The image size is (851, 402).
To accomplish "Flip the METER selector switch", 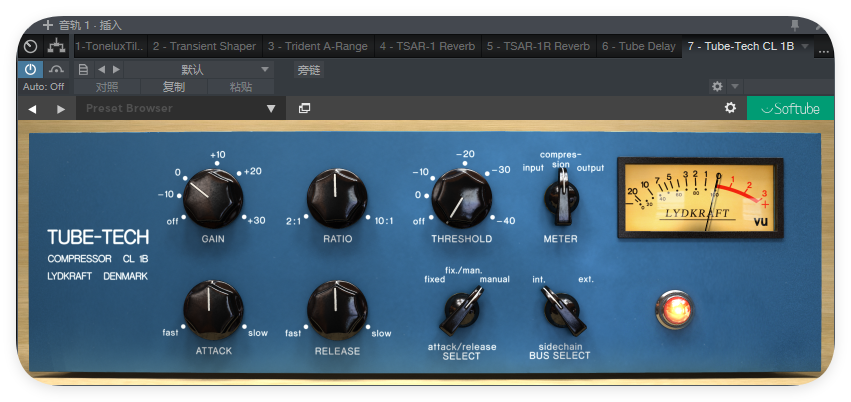I will pyautogui.click(x=562, y=196).
